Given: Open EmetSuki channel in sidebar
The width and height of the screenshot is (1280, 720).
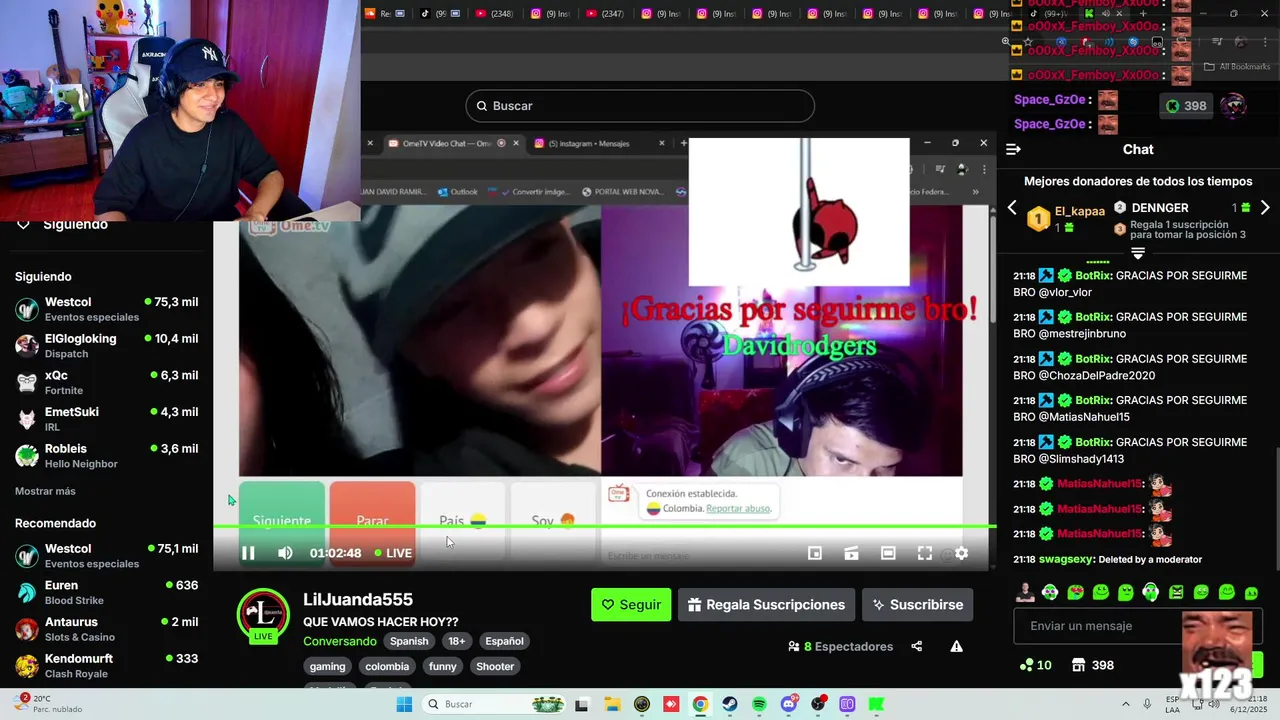Looking at the screenshot, I should tap(106, 418).
